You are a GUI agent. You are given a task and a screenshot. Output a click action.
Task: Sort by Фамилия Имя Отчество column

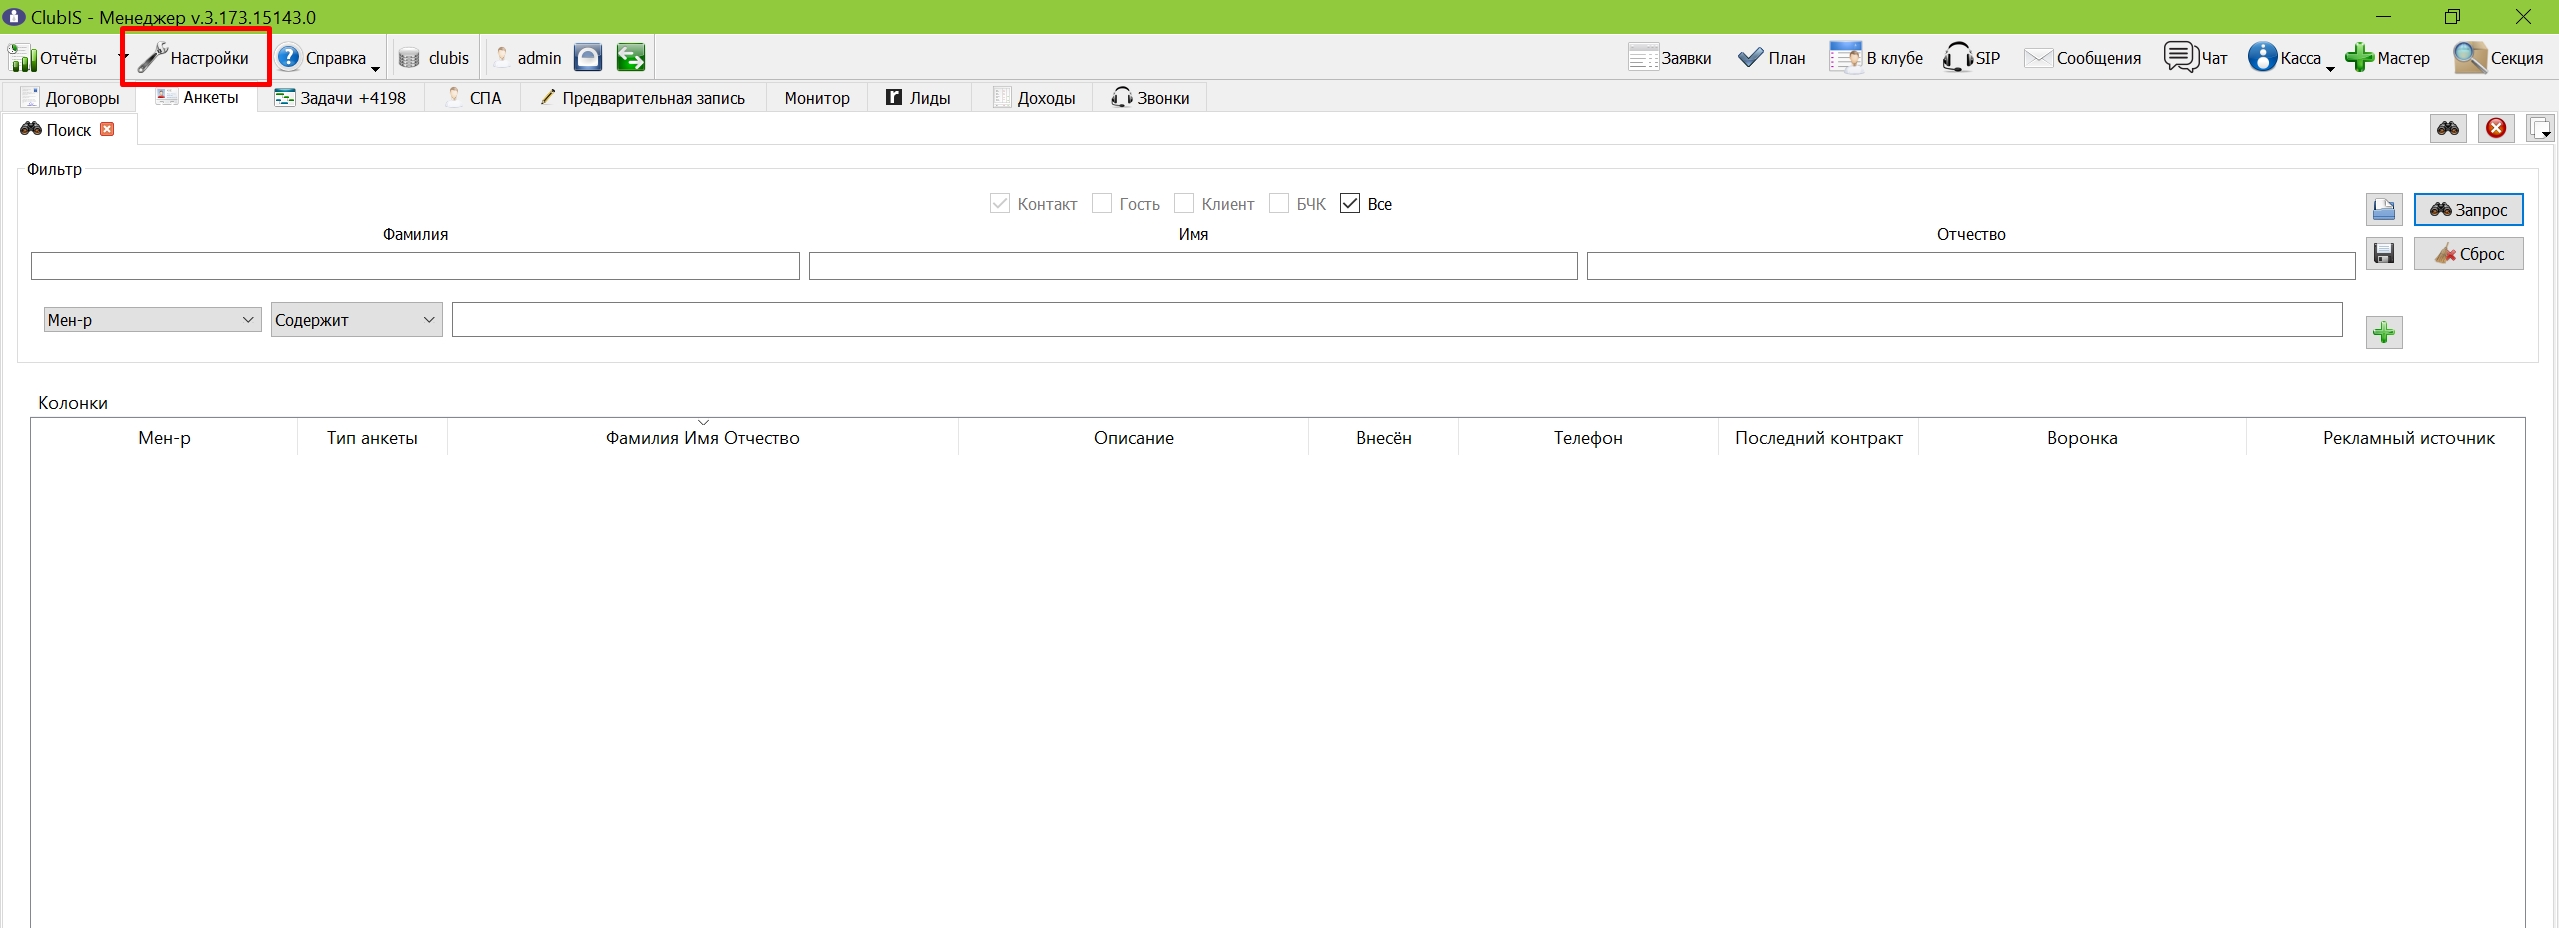click(x=703, y=438)
